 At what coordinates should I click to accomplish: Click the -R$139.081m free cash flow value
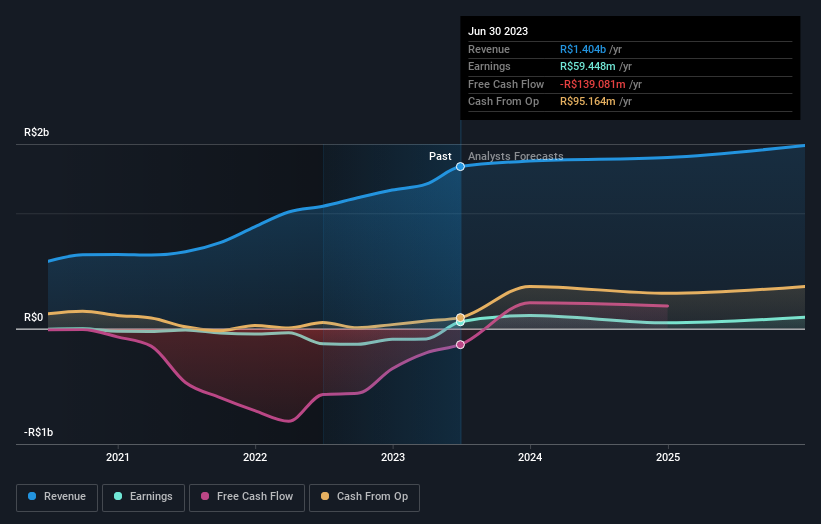[593, 84]
